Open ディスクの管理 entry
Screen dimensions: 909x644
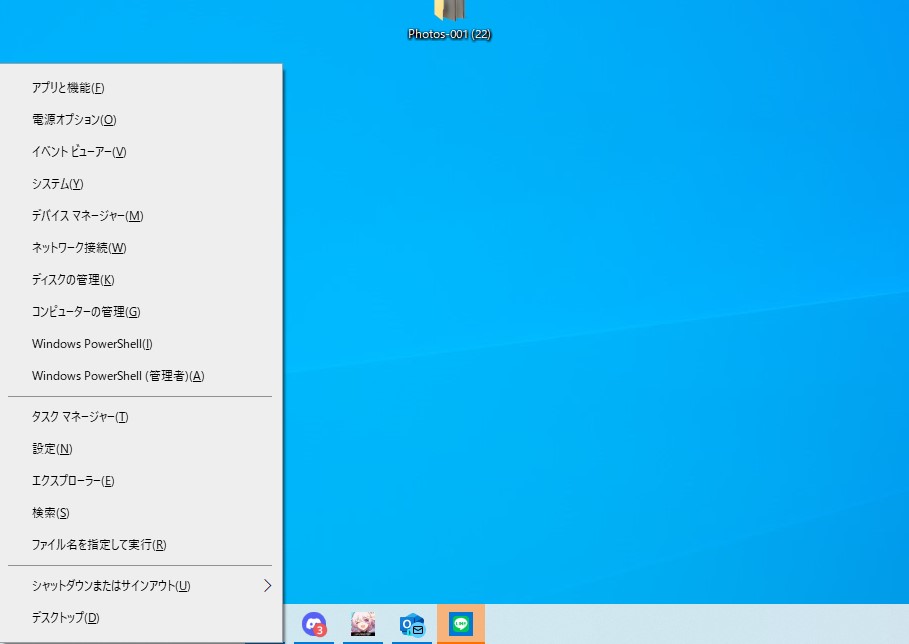point(73,280)
